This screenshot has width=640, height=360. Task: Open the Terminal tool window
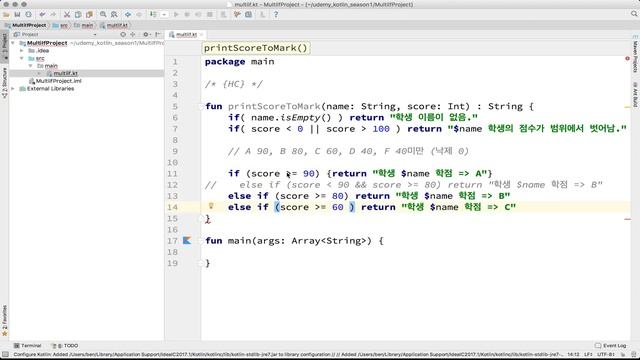click(27, 345)
